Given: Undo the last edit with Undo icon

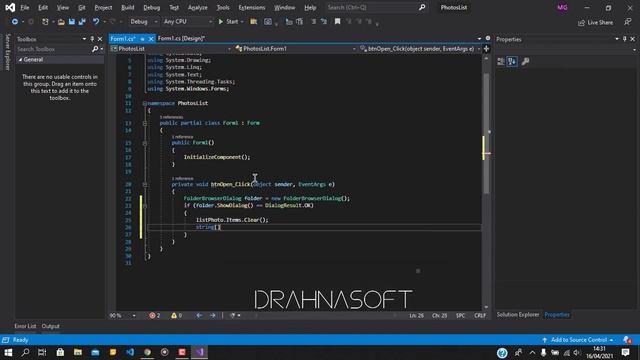Looking at the screenshot, I should point(96,22).
